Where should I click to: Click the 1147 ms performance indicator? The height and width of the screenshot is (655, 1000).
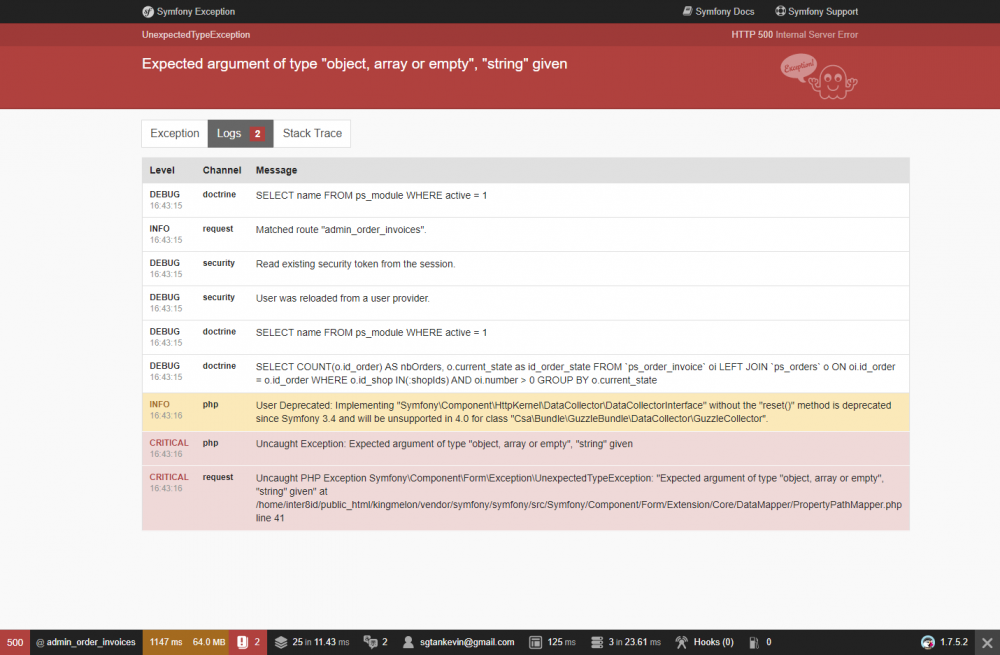pos(166,641)
